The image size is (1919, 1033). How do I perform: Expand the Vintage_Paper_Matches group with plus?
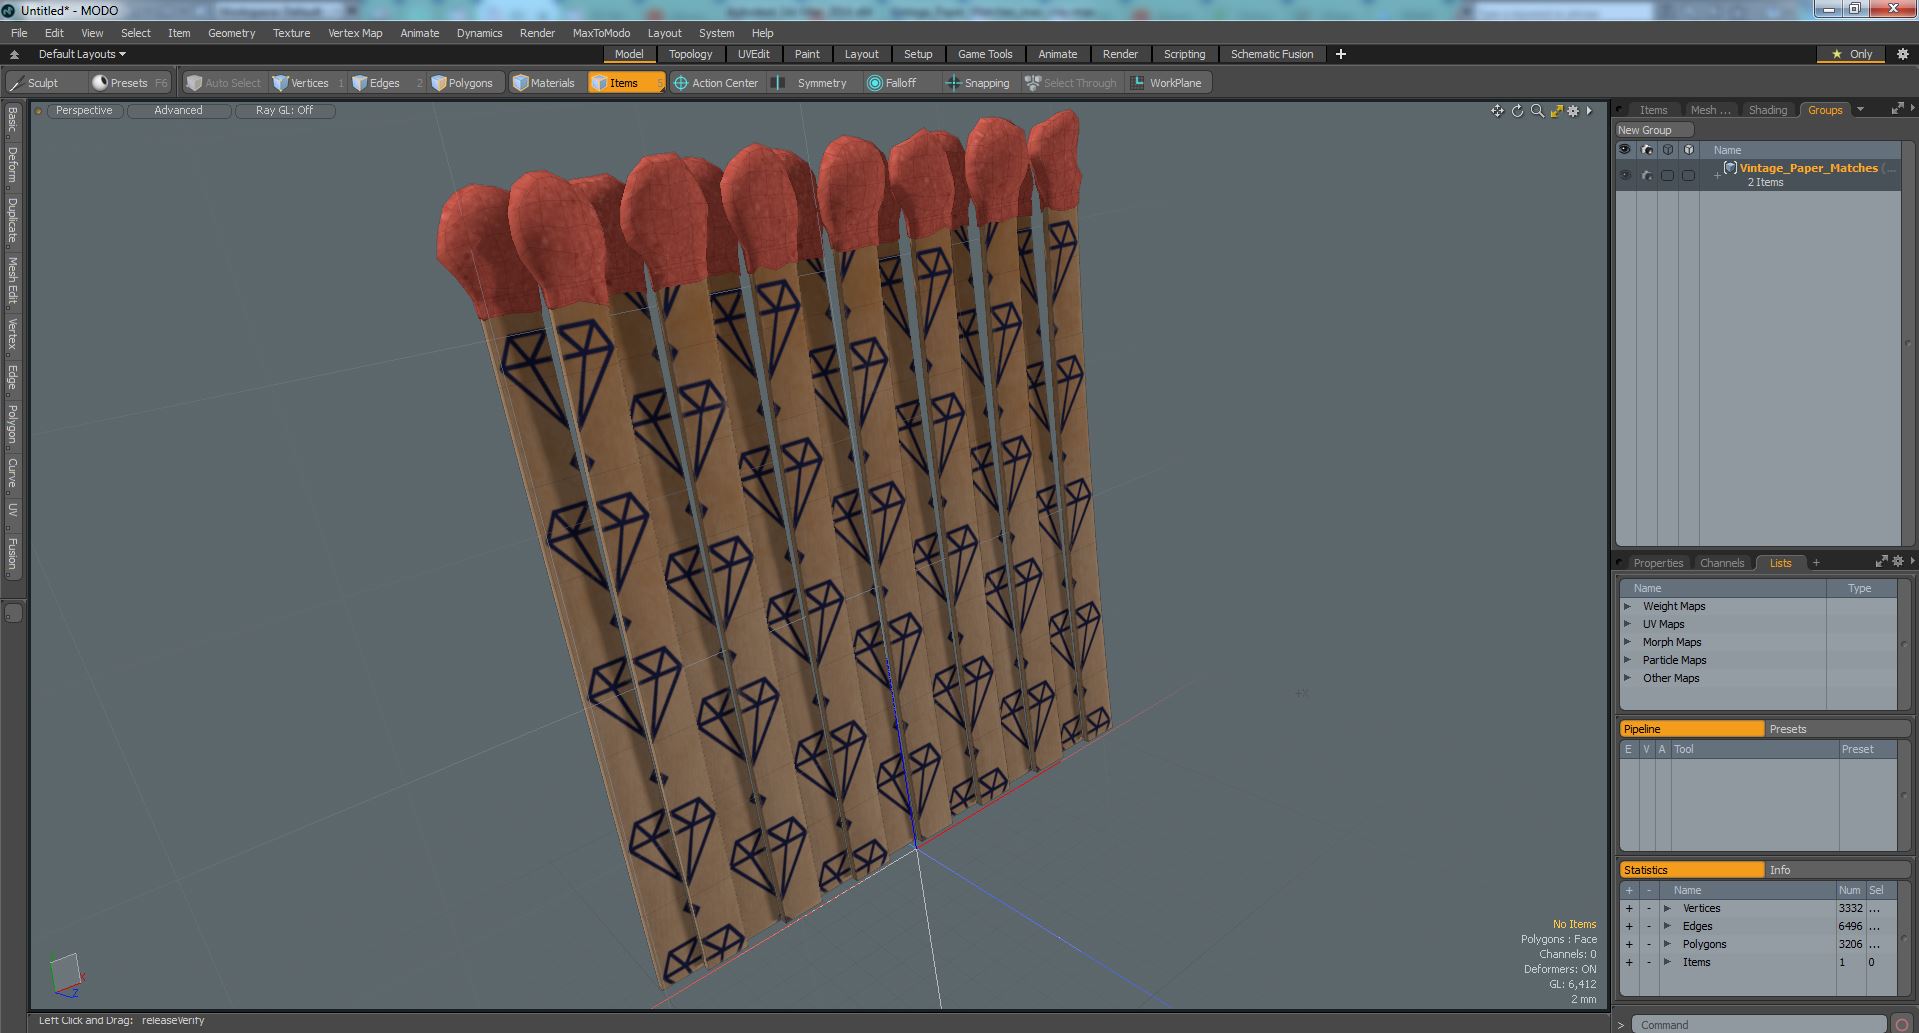point(1717,176)
